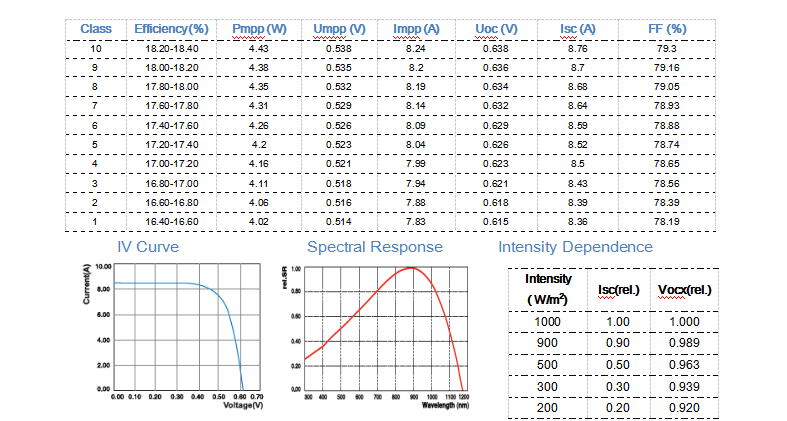Click the Intensity (W/m²) table header
The height and width of the screenshot is (421, 787).
(547, 289)
